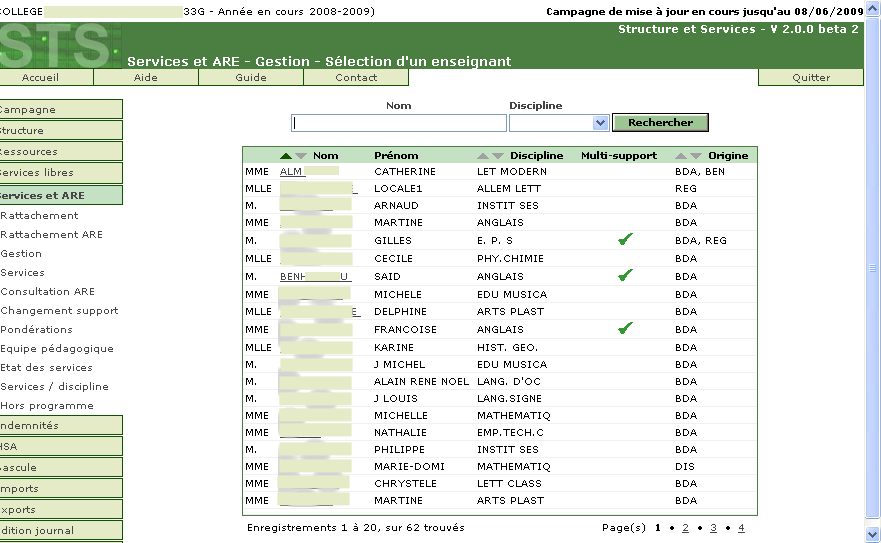Image resolution: width=881 pixels, height=543 pixels.
Task: Select Services et ARE sidebar menu
Action: 61,196
